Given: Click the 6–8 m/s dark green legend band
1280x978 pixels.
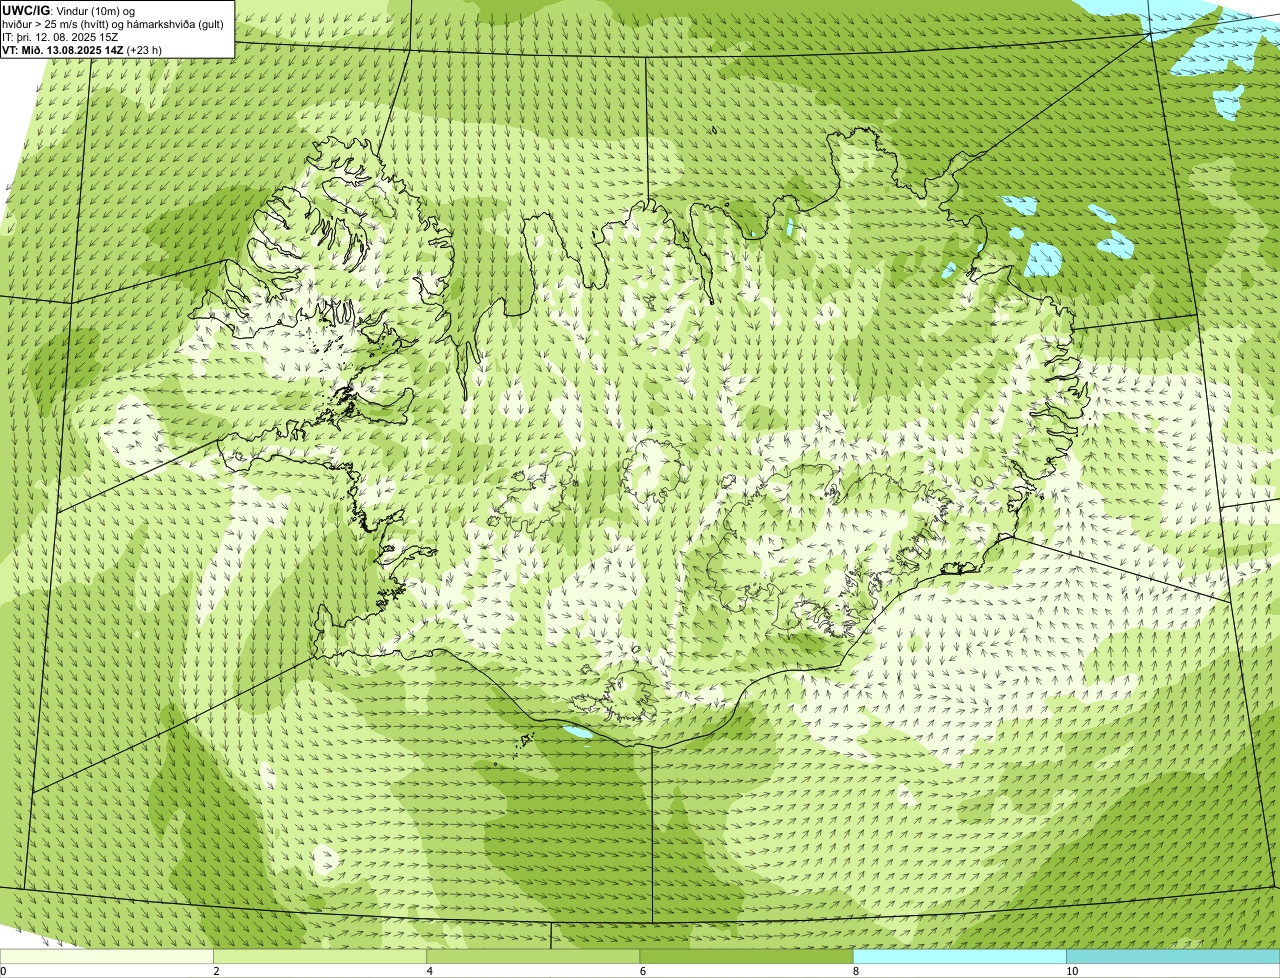Looking at the screenshot, I should 746,957.
